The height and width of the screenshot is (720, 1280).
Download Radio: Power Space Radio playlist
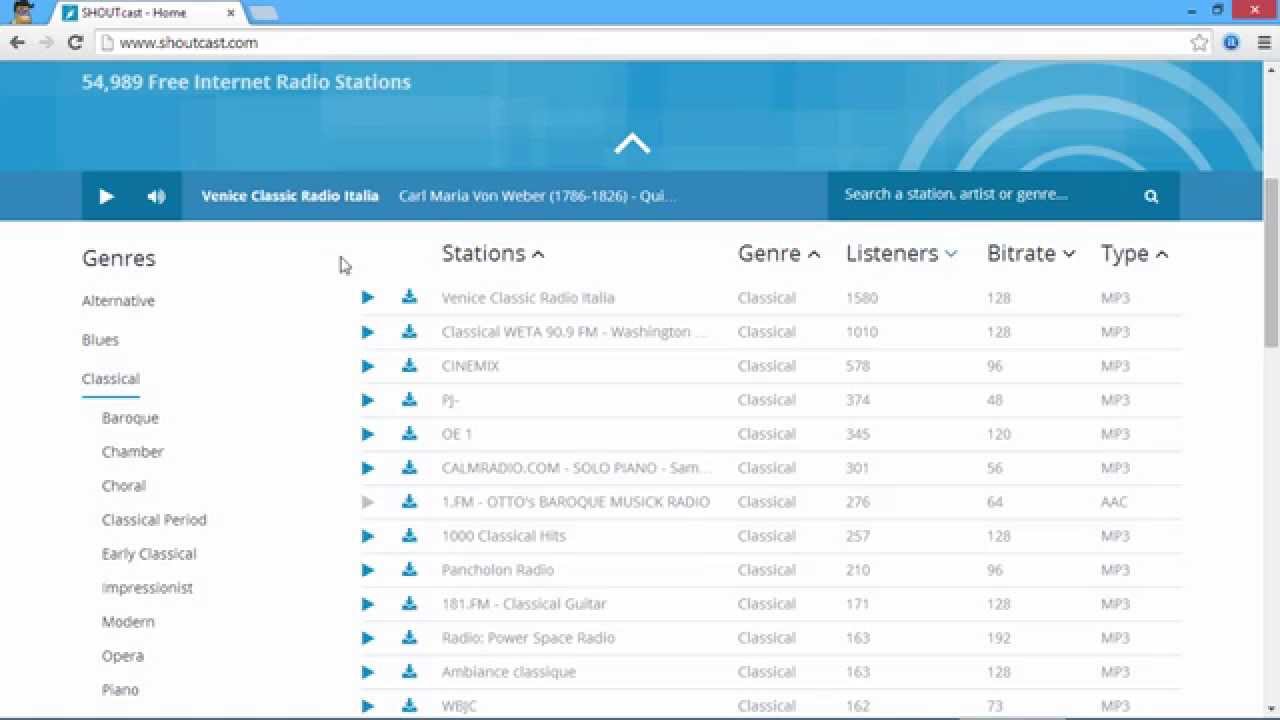tap(409, 637)
